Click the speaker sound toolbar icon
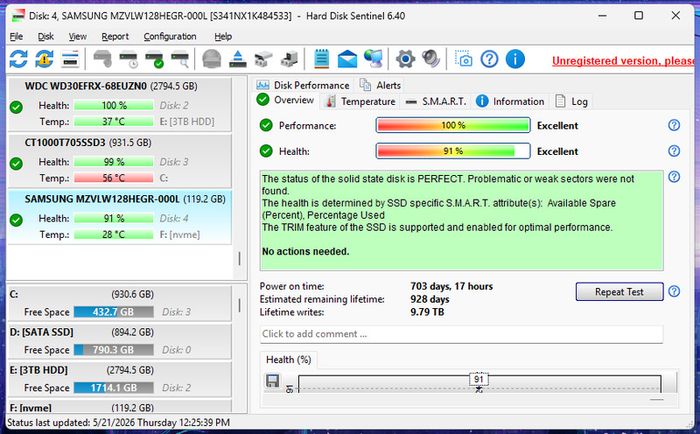Screen dimensions: 700x434 [x=431, y=59]
